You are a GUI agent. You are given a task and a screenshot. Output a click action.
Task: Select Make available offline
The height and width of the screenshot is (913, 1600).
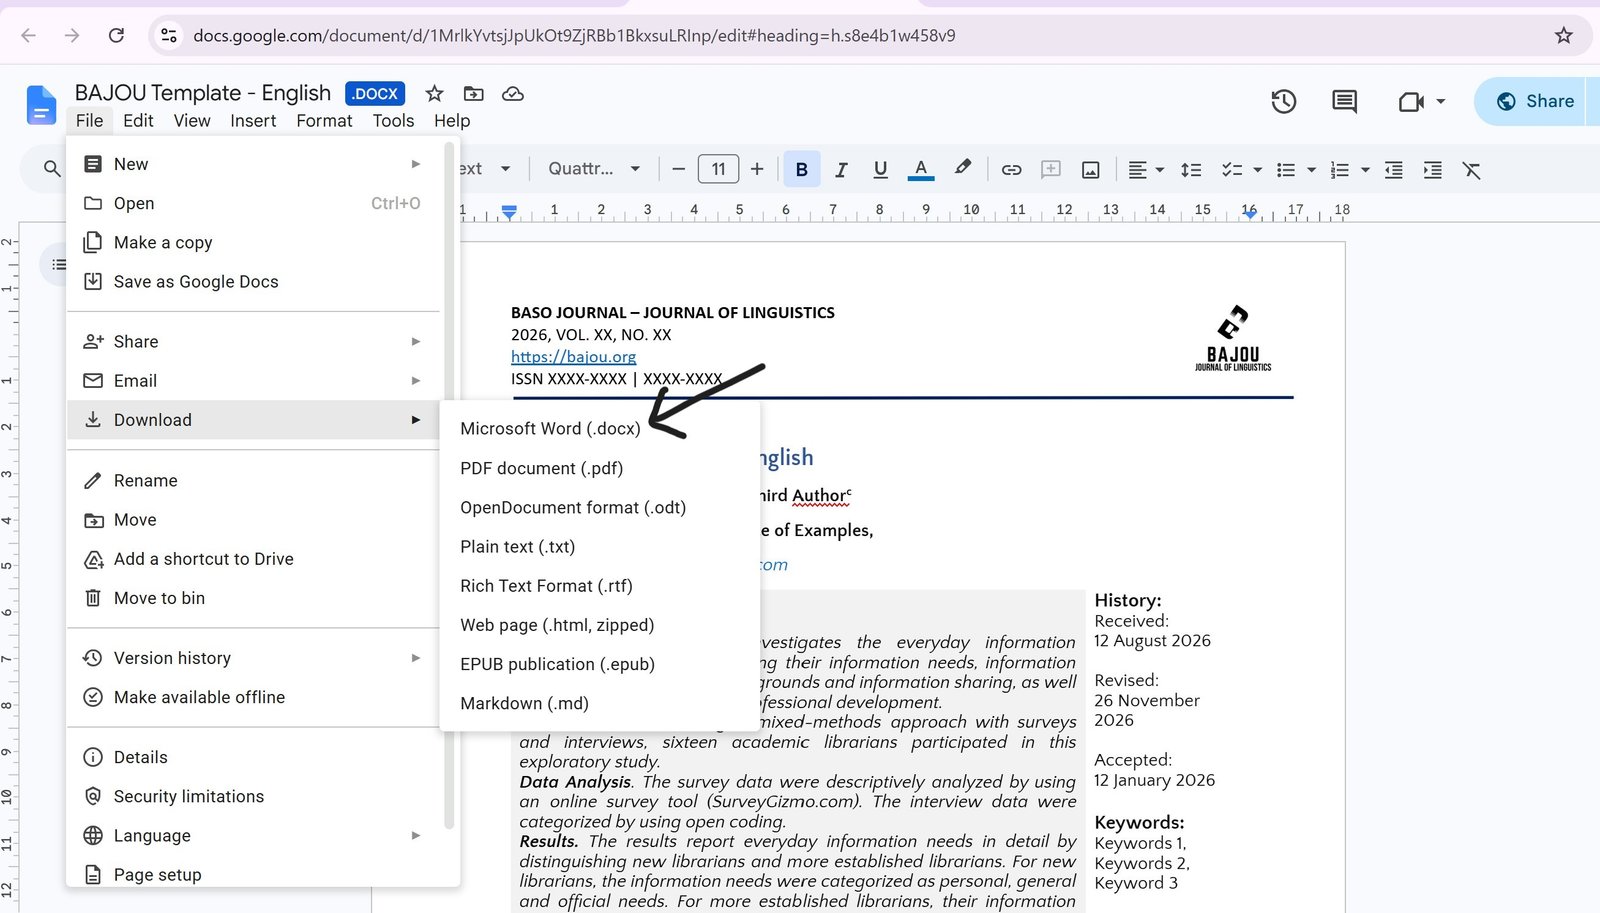click(x=253, y=696)
